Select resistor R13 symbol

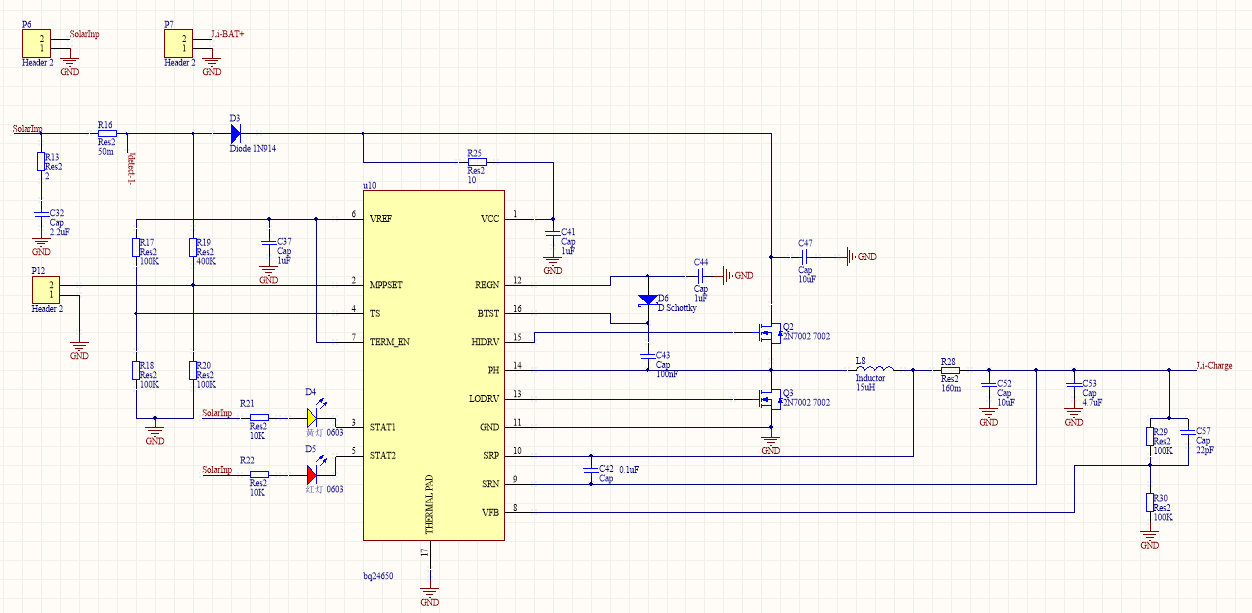tap(41, 162)
